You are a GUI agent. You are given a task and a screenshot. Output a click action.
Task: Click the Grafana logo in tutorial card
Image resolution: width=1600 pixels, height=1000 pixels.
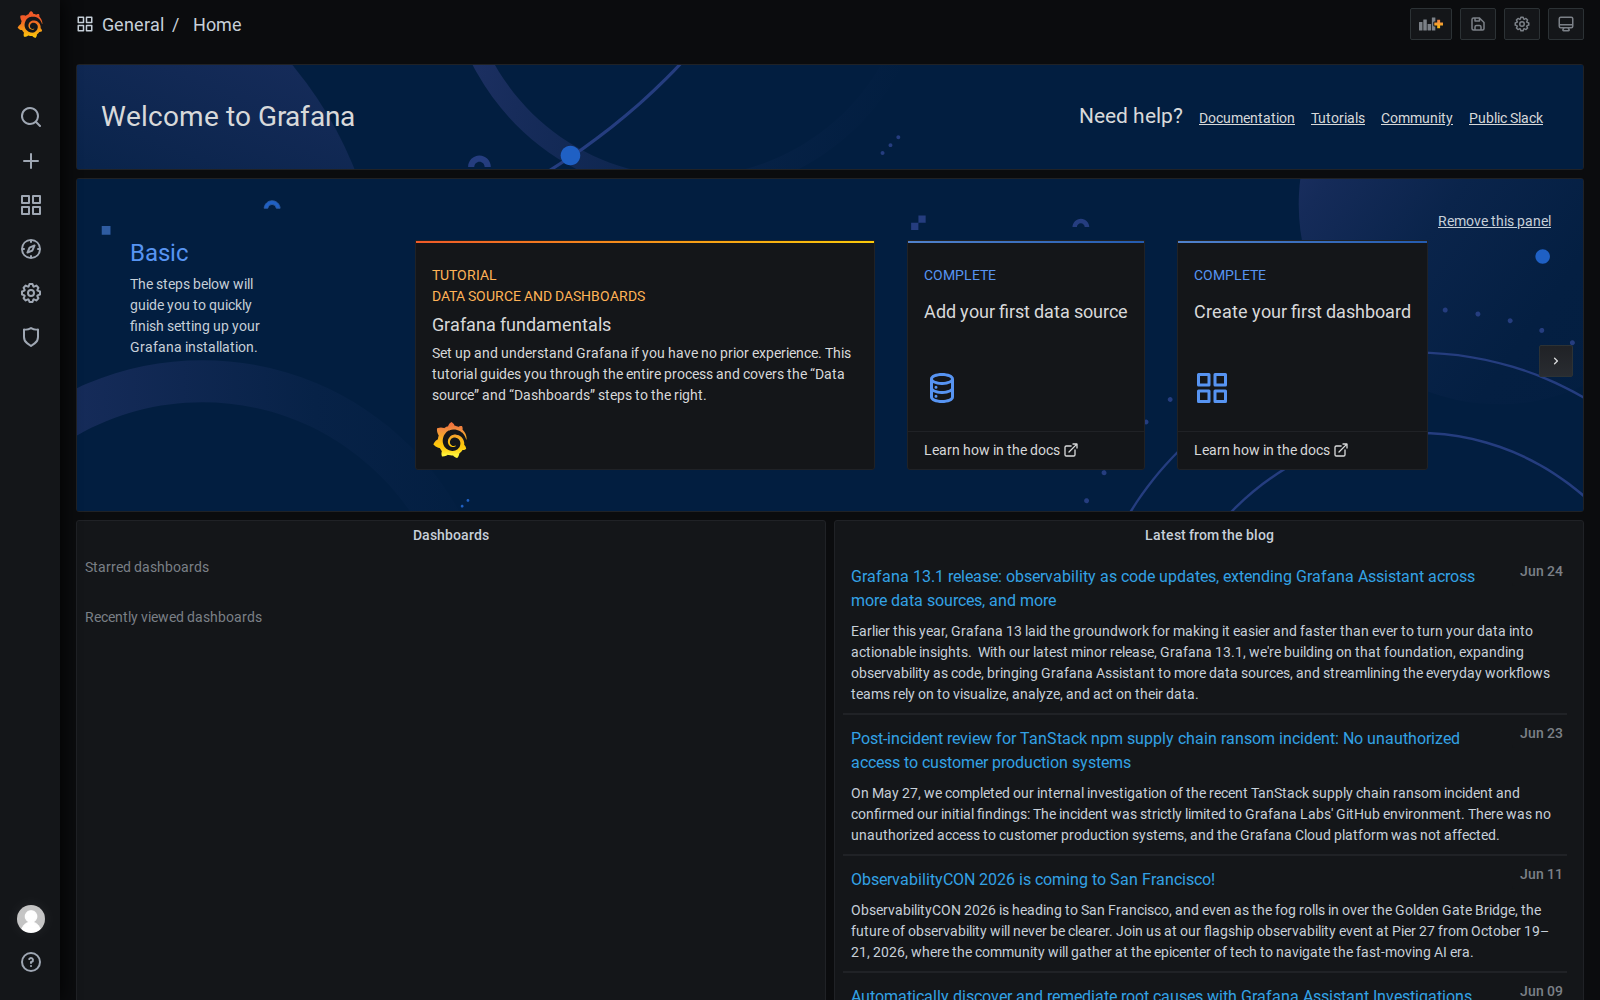(451, 440)
